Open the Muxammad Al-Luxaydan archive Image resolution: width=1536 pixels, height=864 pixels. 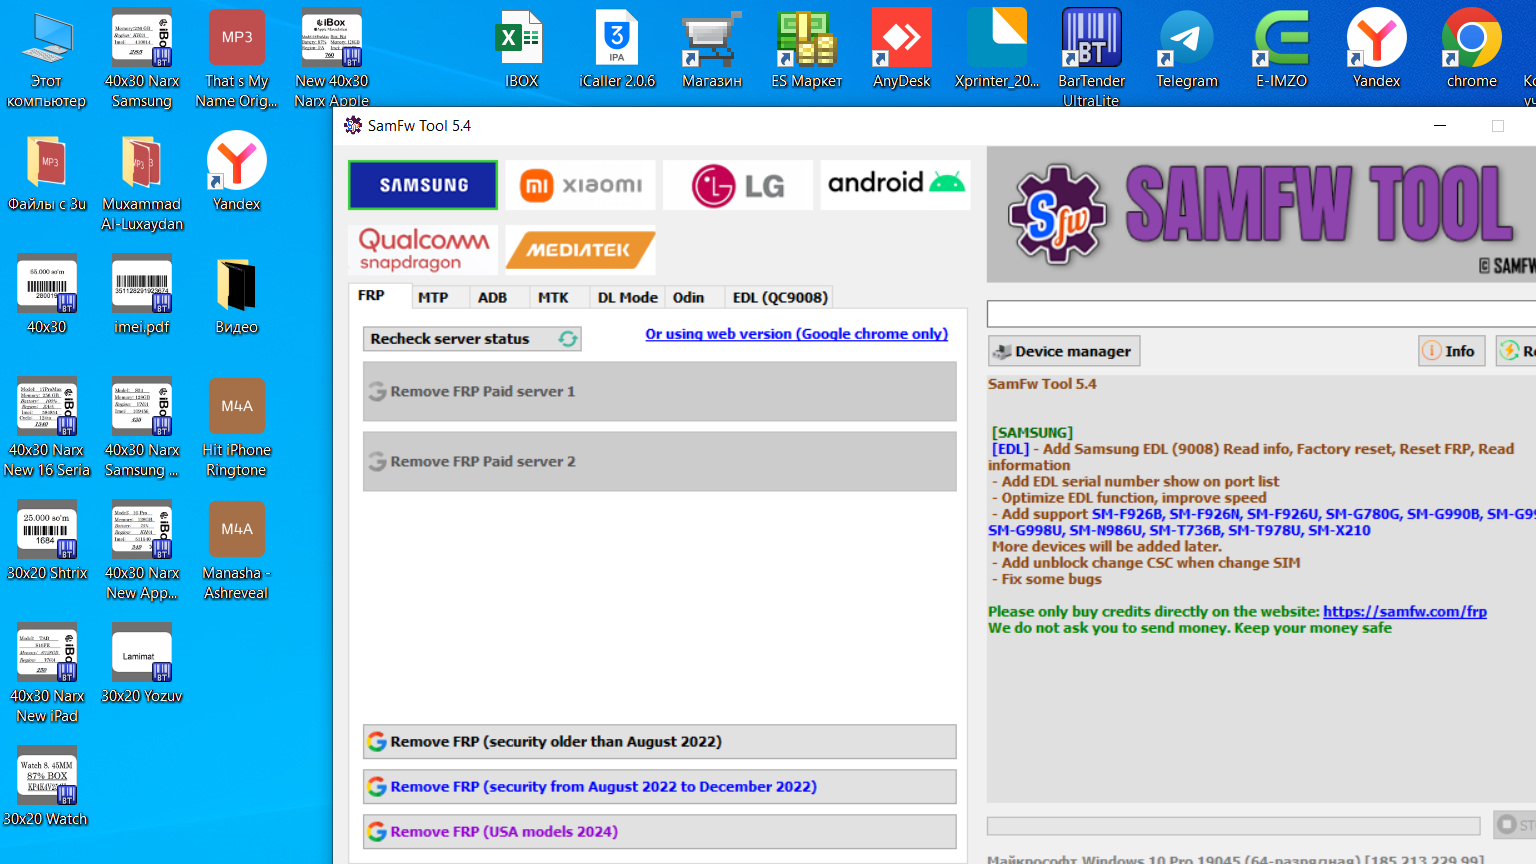142,183
